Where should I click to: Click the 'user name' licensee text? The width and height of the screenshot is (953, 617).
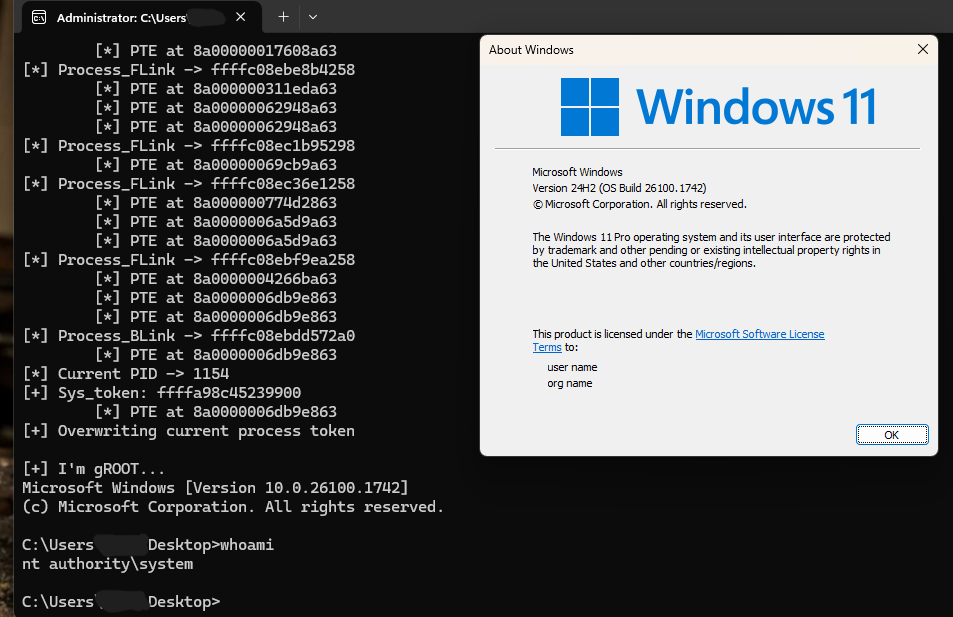[572, 367]
